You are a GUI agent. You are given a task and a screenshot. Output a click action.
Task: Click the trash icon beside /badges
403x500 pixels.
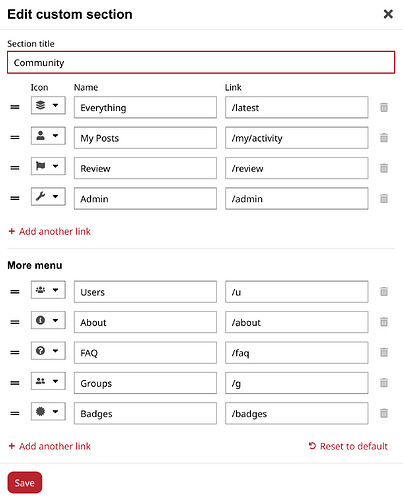click(384, 413)
